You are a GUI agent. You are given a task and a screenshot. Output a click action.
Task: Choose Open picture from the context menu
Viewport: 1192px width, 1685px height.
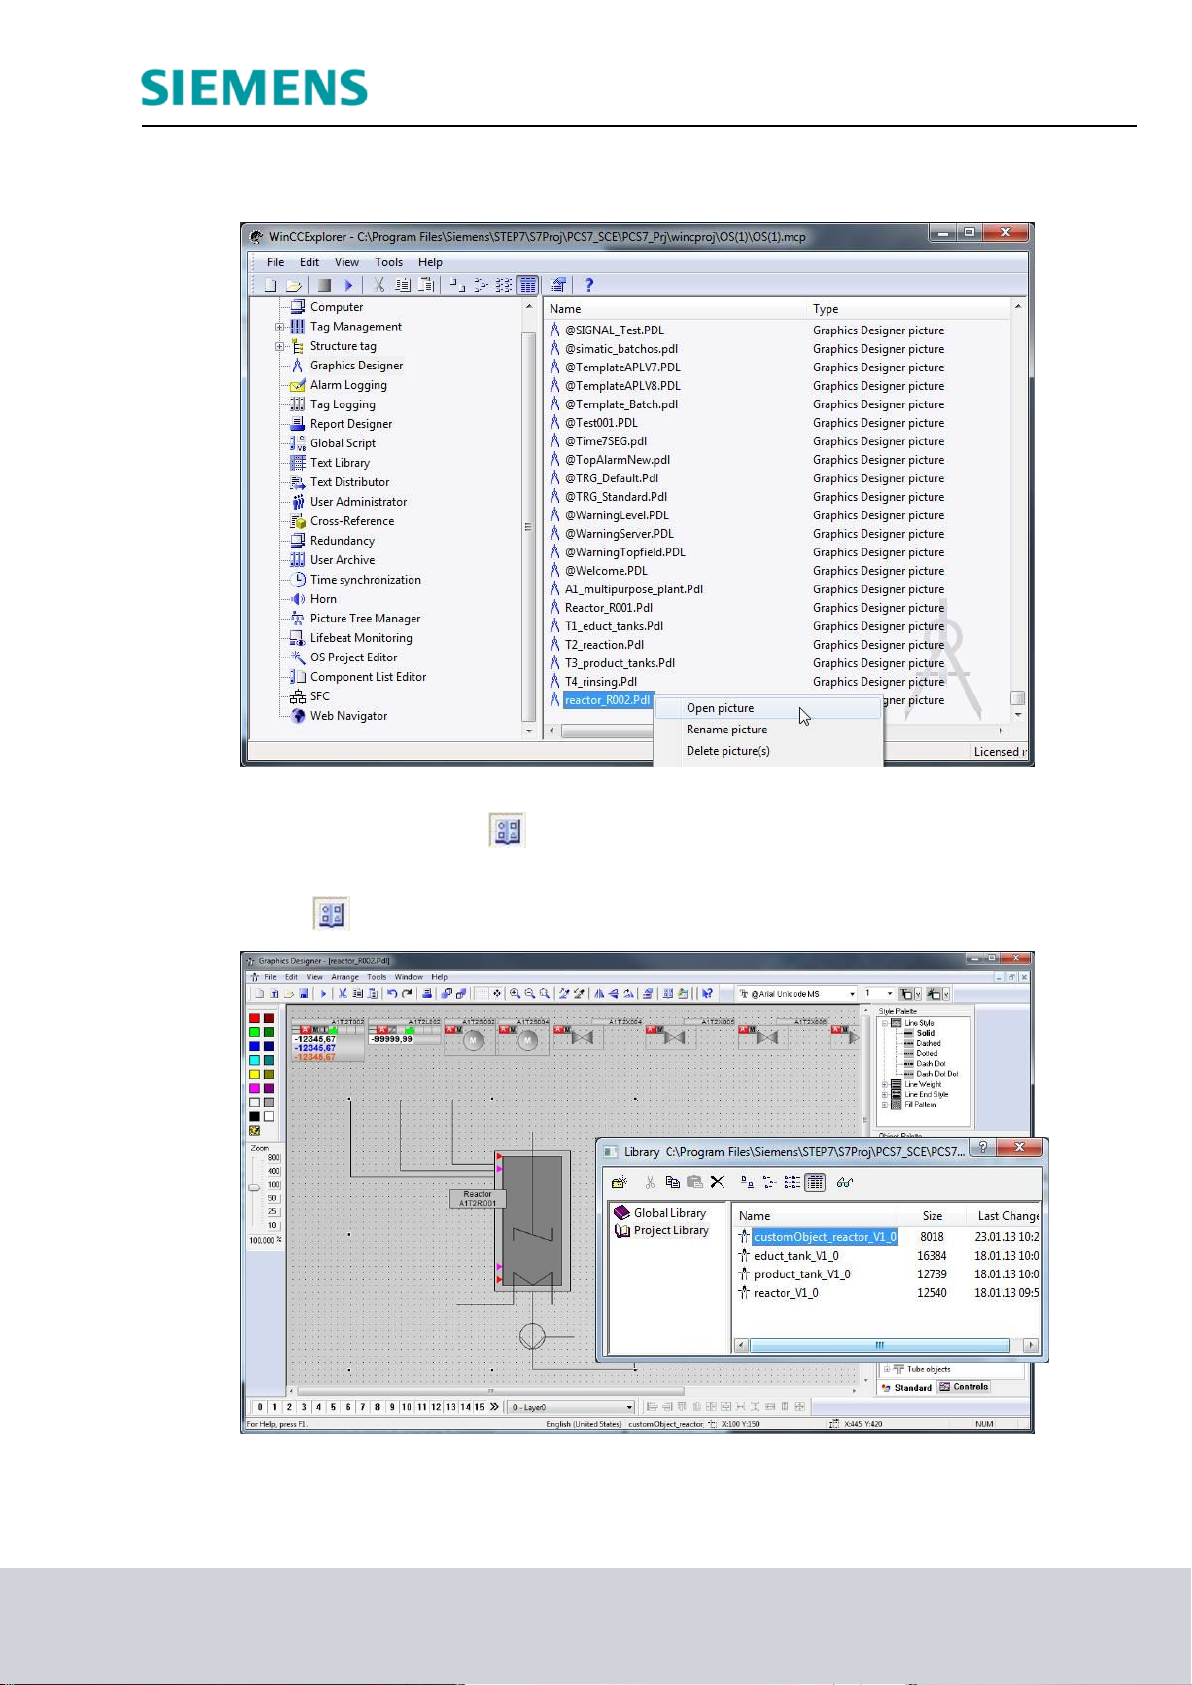coord(720,708)
